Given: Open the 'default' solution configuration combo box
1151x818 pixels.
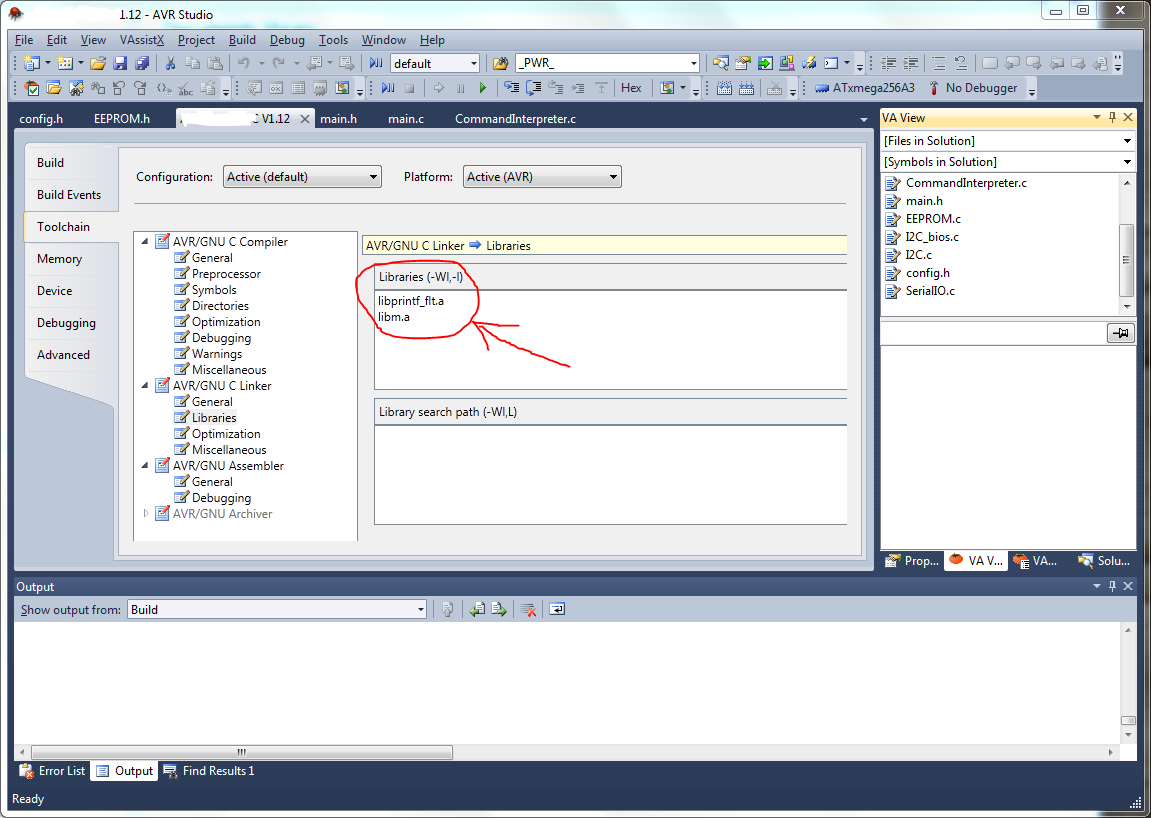Looking at the screenshot, I should coord(435,63).
